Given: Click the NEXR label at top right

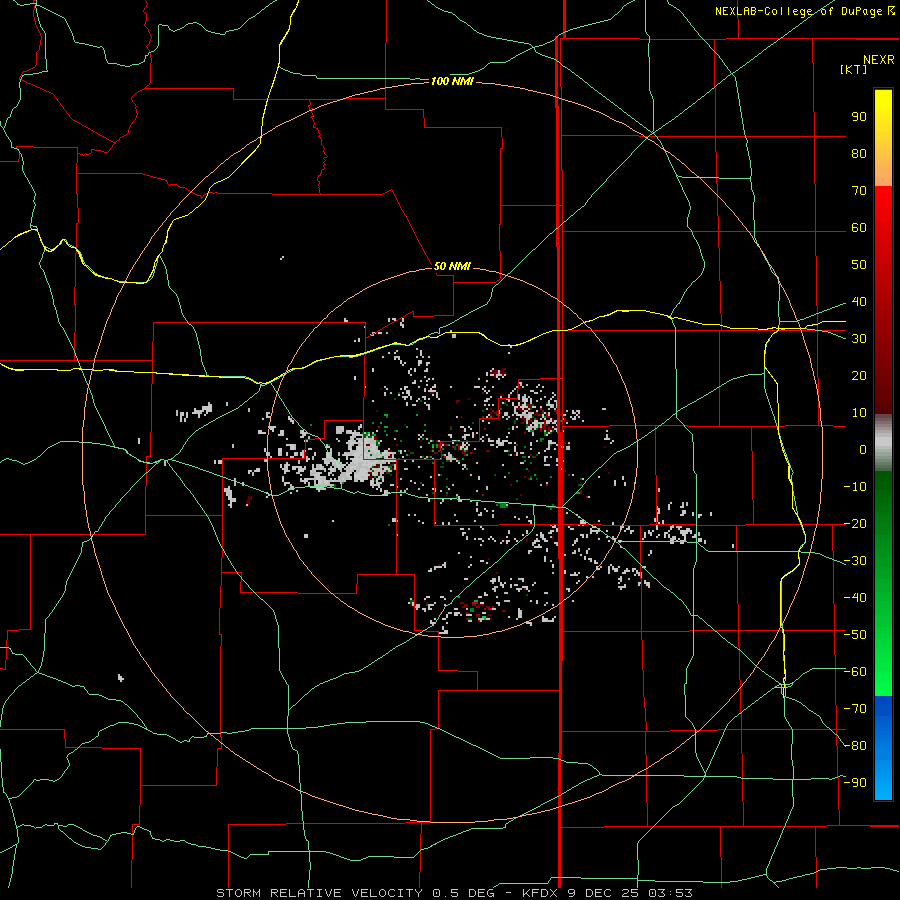Looking at the screenshot, I should (879, 60).
